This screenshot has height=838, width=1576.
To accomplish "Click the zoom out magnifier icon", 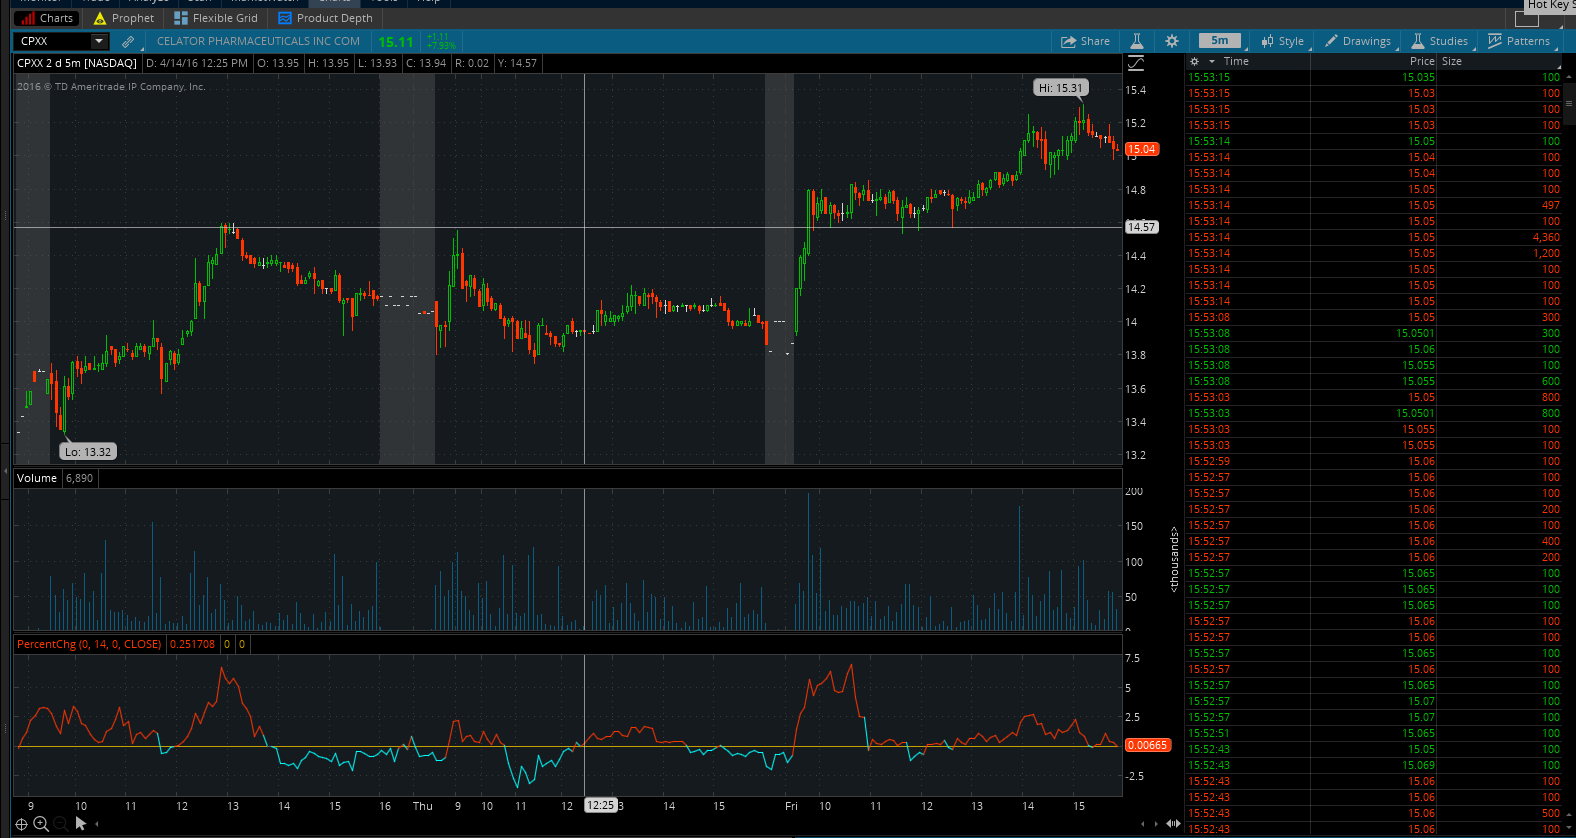I will 61,824.
